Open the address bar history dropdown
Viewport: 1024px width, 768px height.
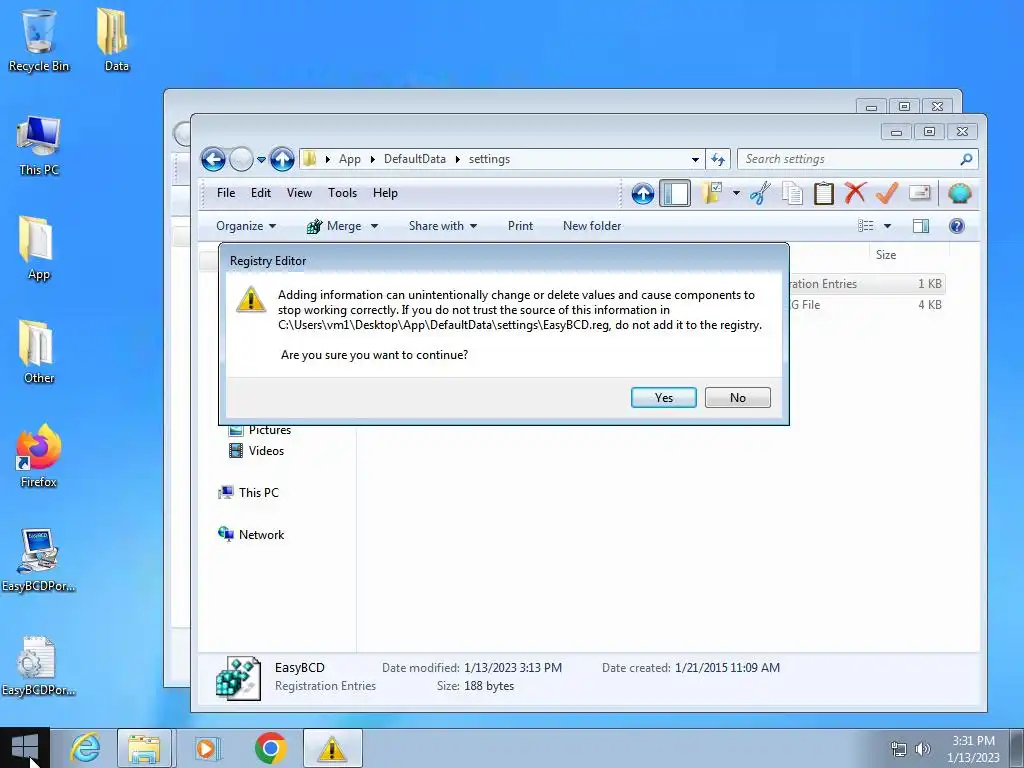pos(695,159)
